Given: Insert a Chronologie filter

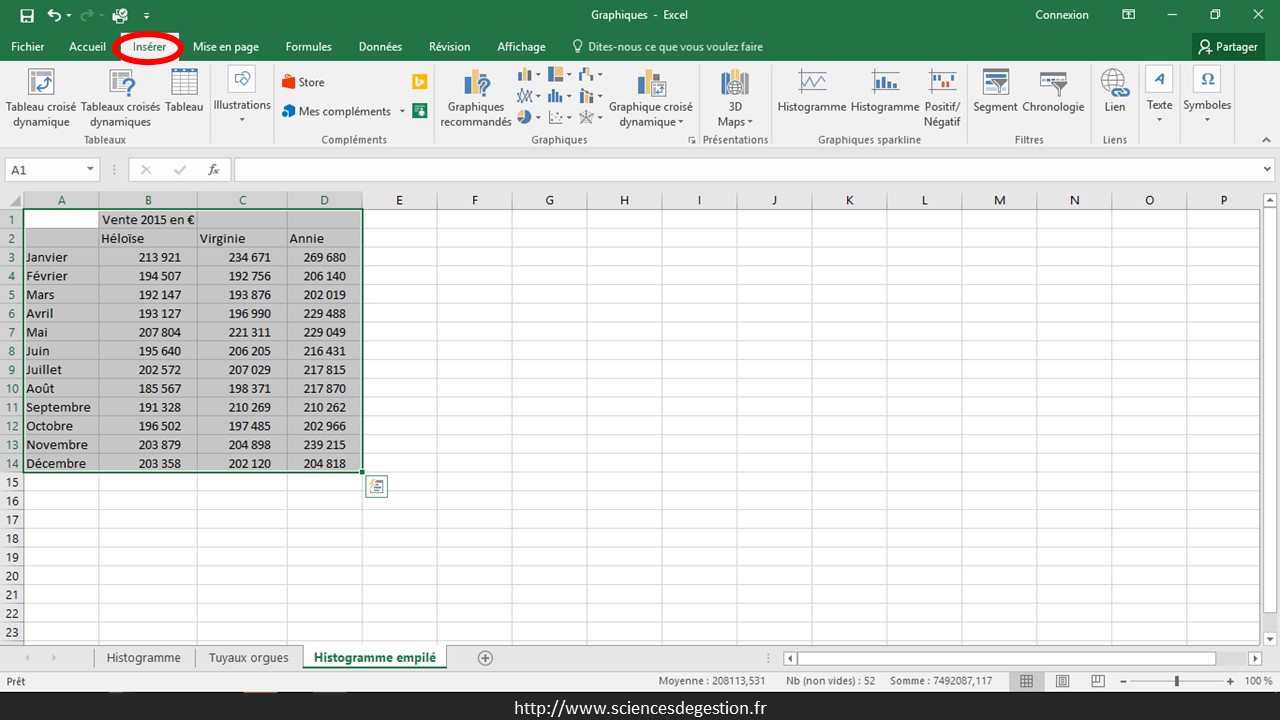Looking at the screenshot, I should [x=1053, y=84].
